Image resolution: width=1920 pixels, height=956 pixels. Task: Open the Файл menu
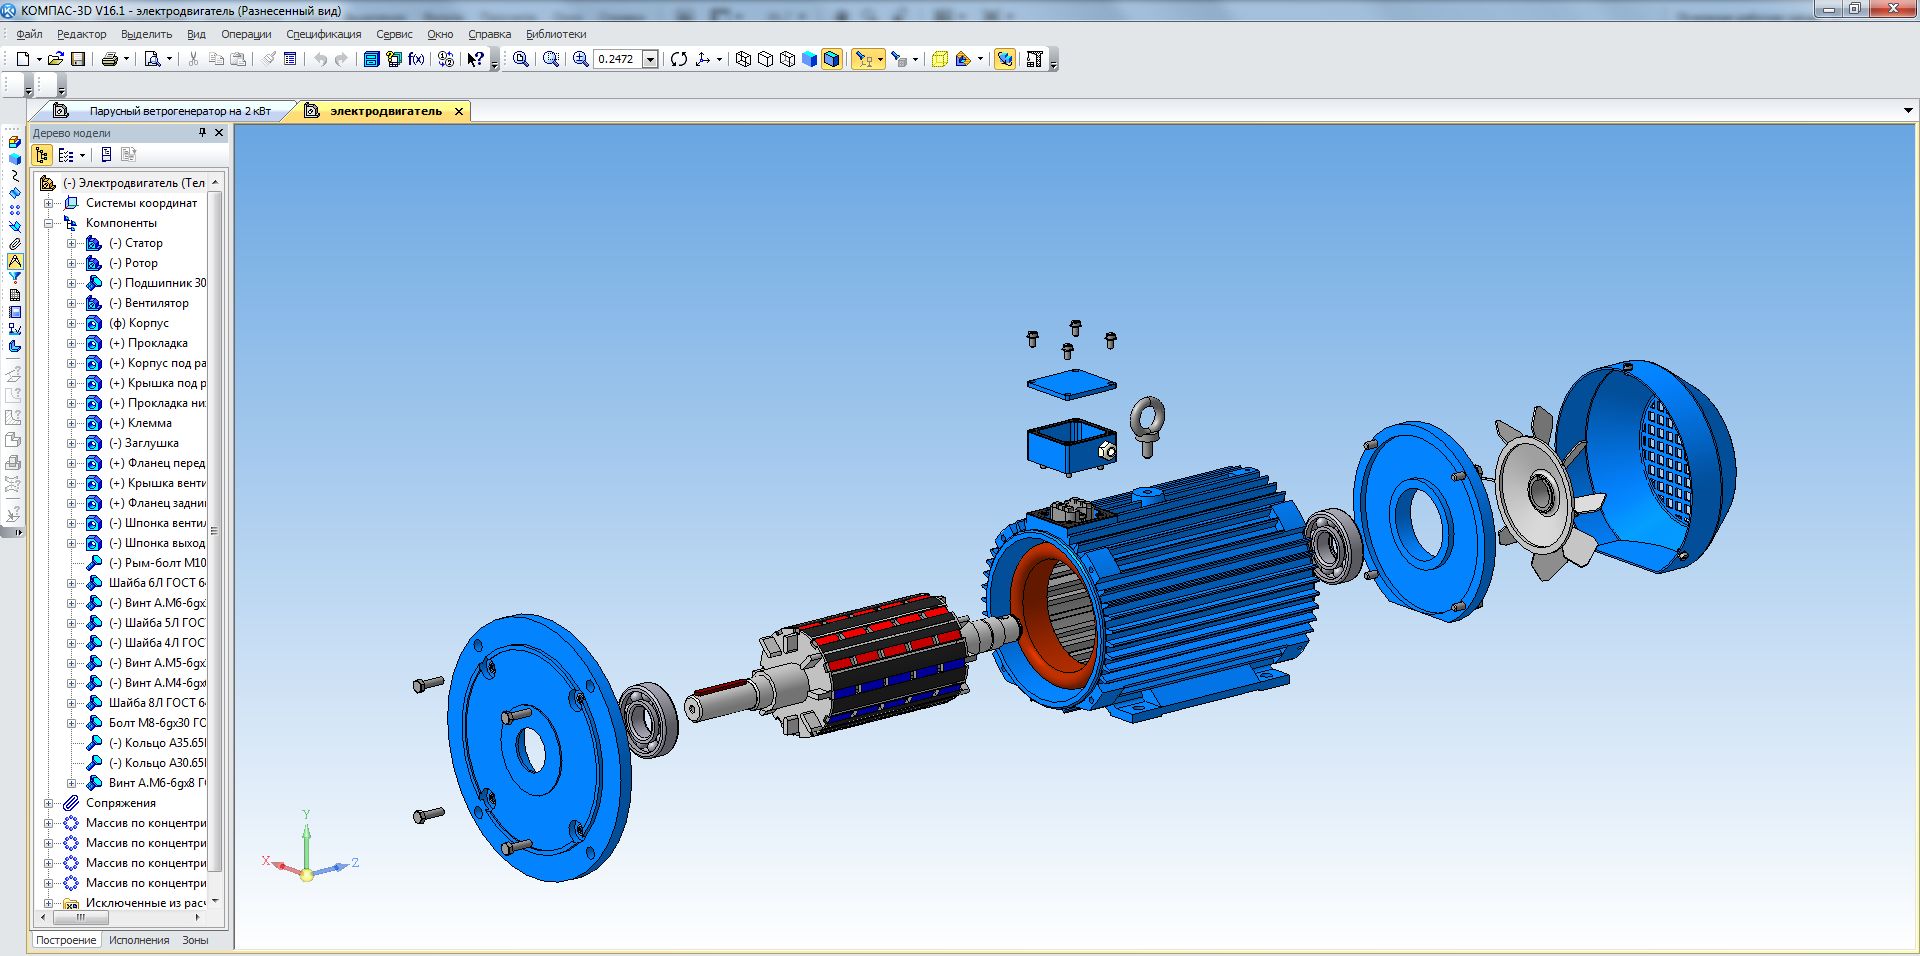point(29,34)
